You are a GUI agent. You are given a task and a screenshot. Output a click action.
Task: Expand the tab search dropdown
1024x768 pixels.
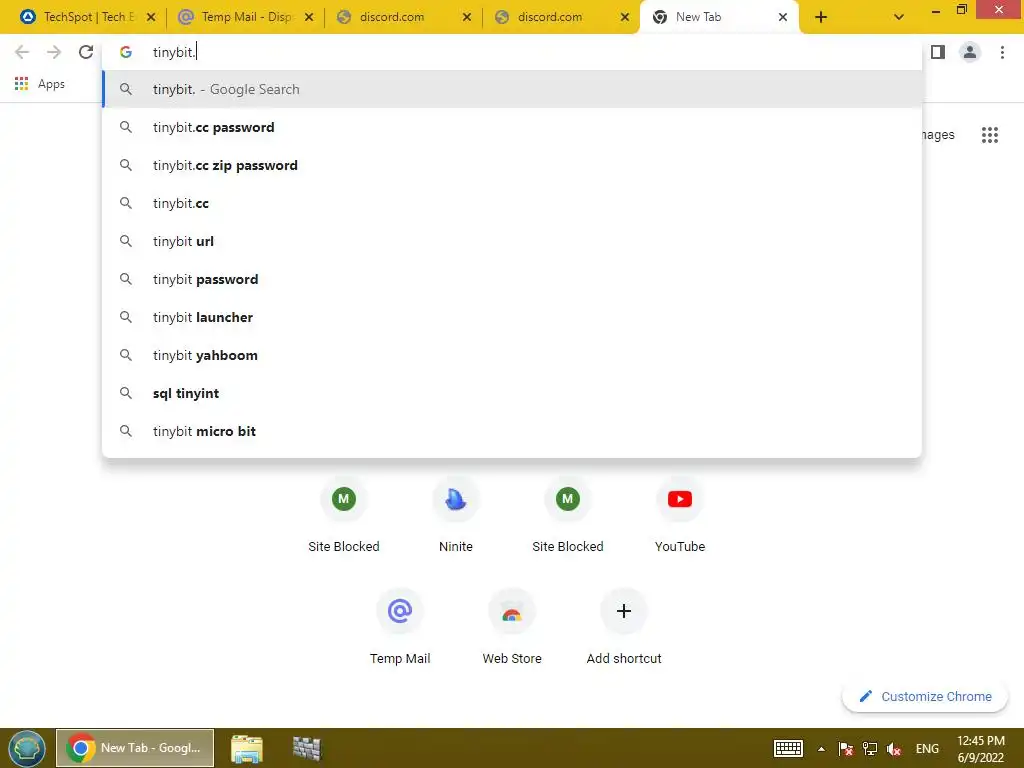899,17
